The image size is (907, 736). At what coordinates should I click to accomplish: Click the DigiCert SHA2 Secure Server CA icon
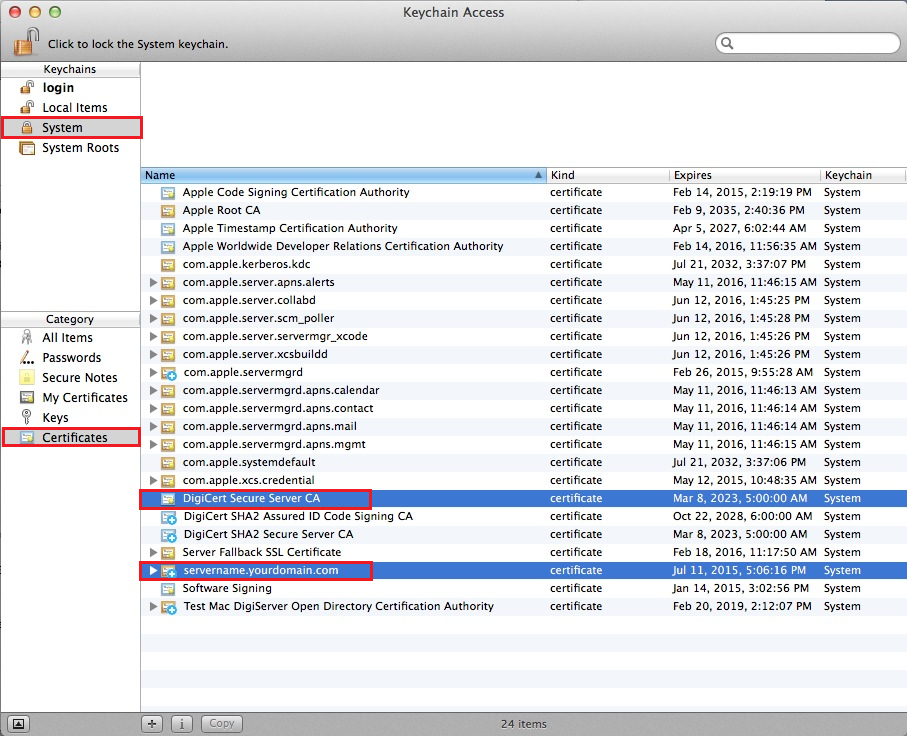tap(168, 535)
